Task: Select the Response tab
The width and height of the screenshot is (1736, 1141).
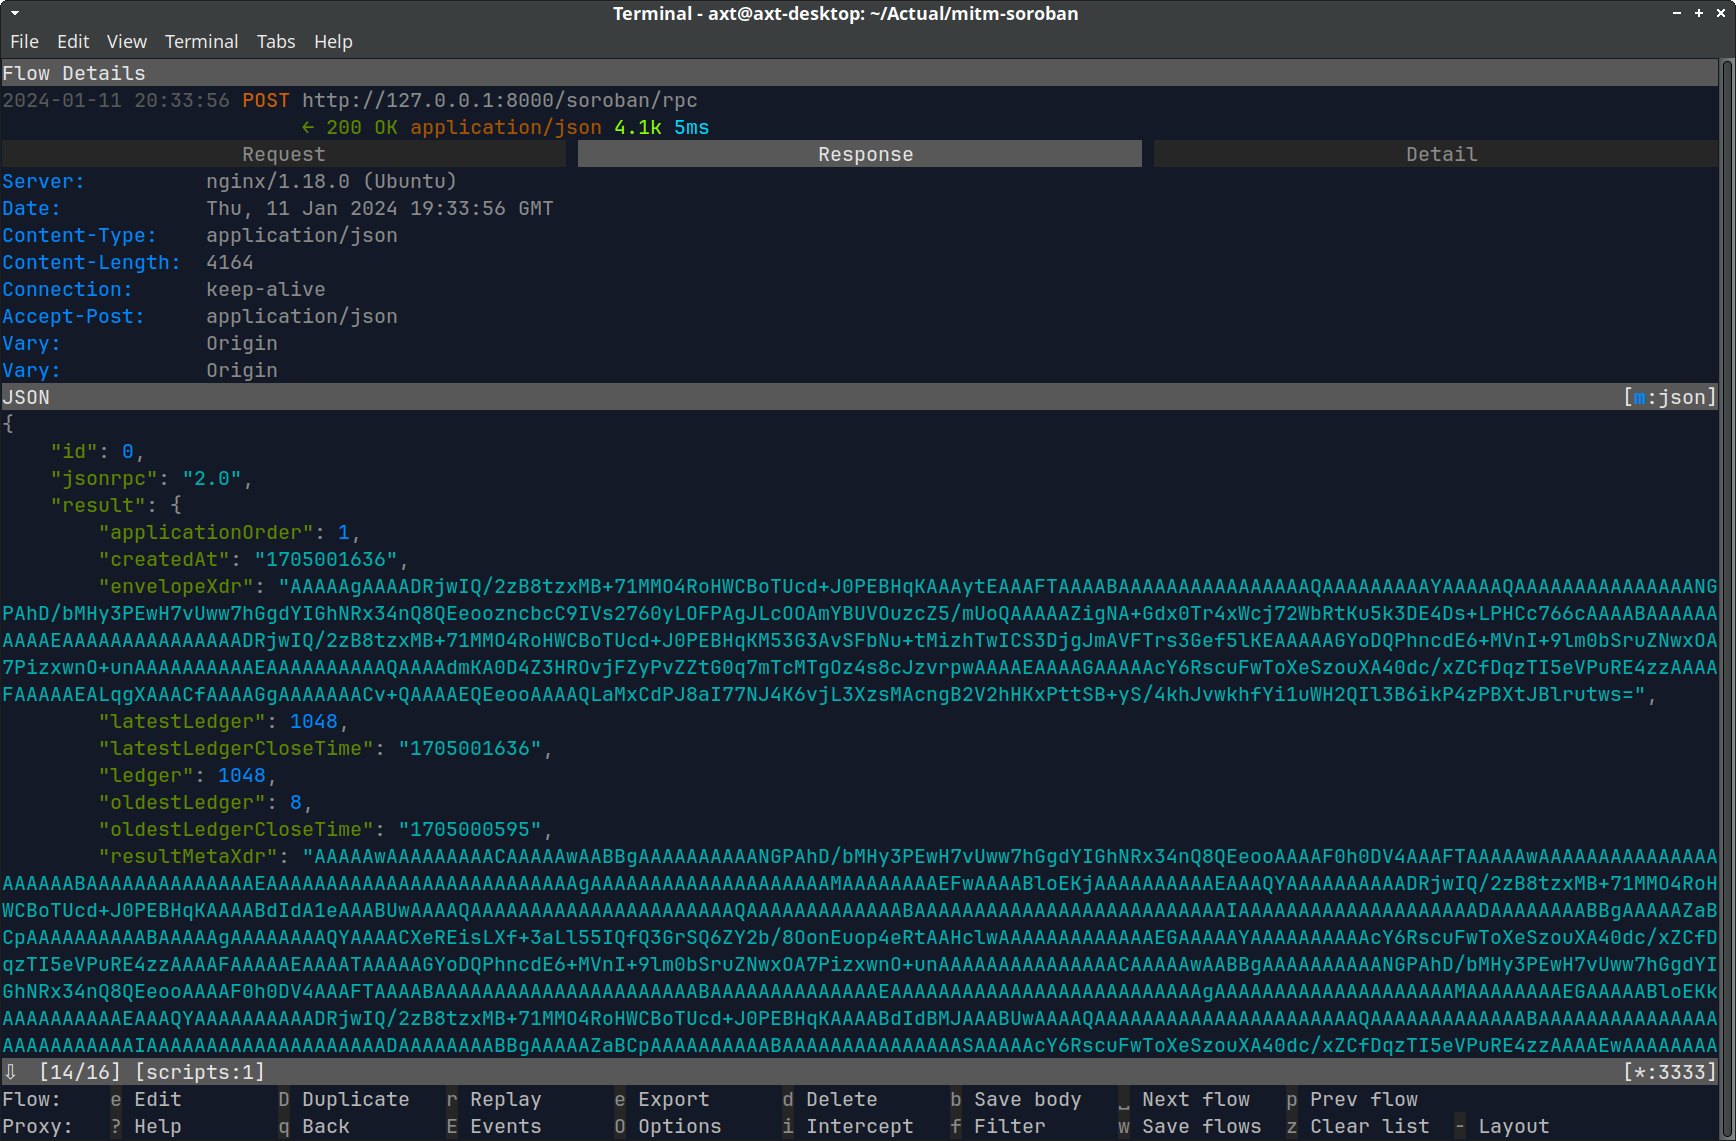Action: click(865, 154)
